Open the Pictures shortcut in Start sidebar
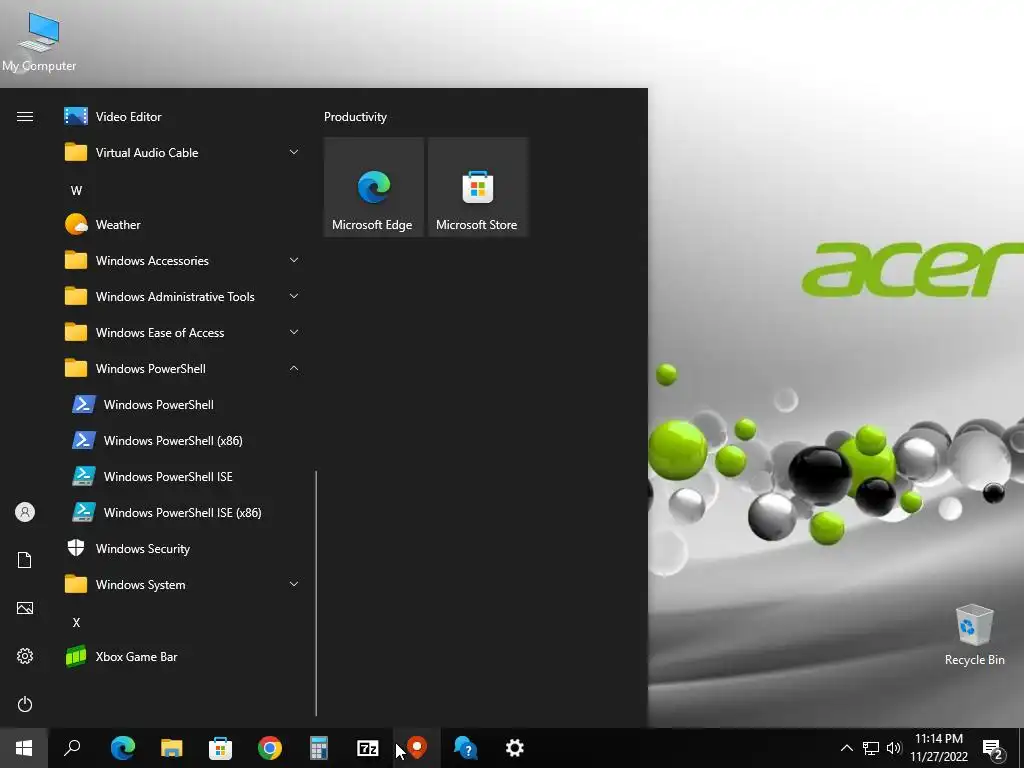This screenshot has height=768, width=1024. (x=25, y=608)
